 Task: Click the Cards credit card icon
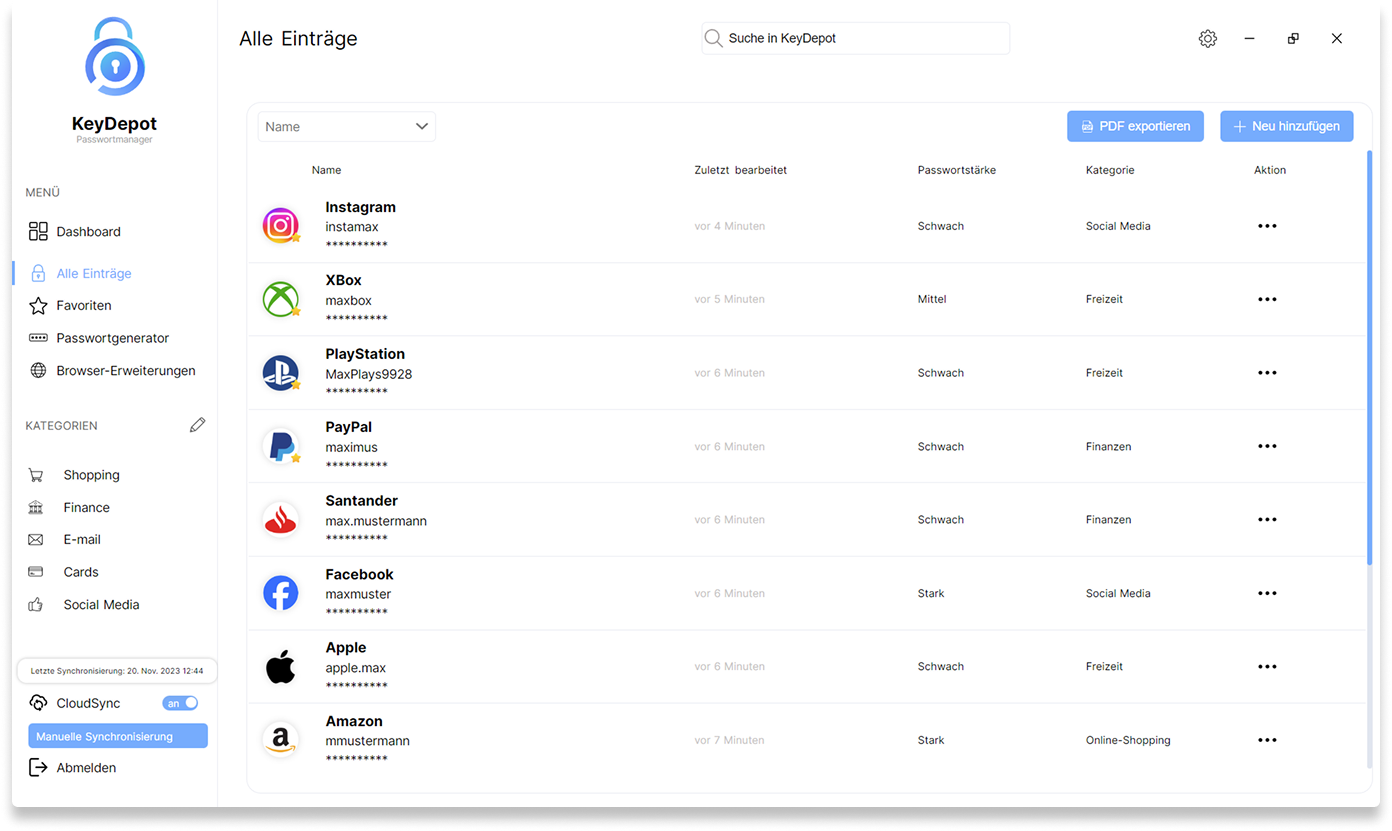36,572
